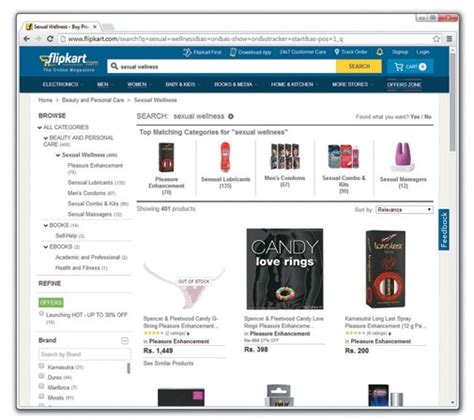Check the Kamasutra brand checkbox

click(x=42, y=366)
